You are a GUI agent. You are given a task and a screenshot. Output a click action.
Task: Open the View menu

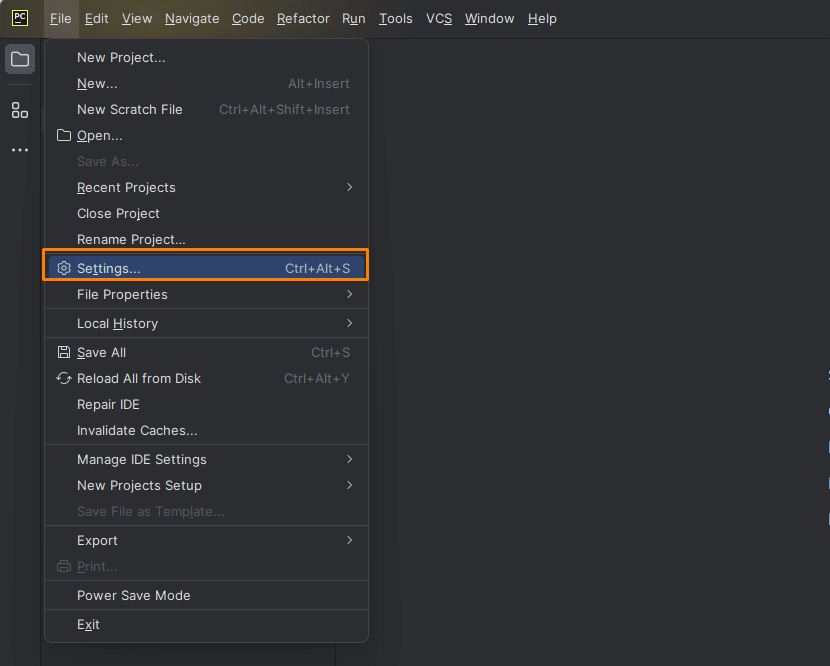137,19
